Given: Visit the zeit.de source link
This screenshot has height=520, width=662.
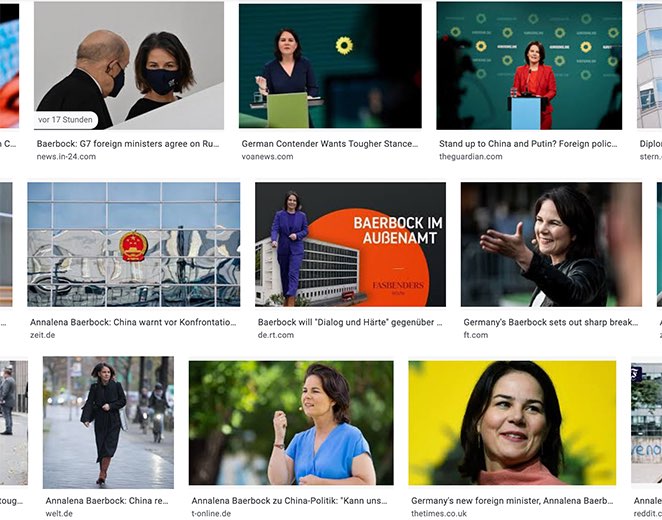Looking at the screenshot, I should 43,335.
